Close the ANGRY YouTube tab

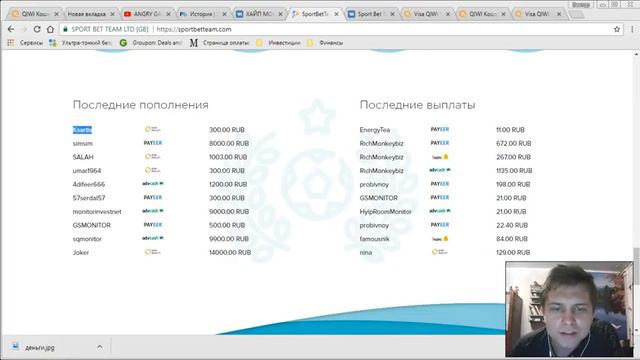coord(169,14)
